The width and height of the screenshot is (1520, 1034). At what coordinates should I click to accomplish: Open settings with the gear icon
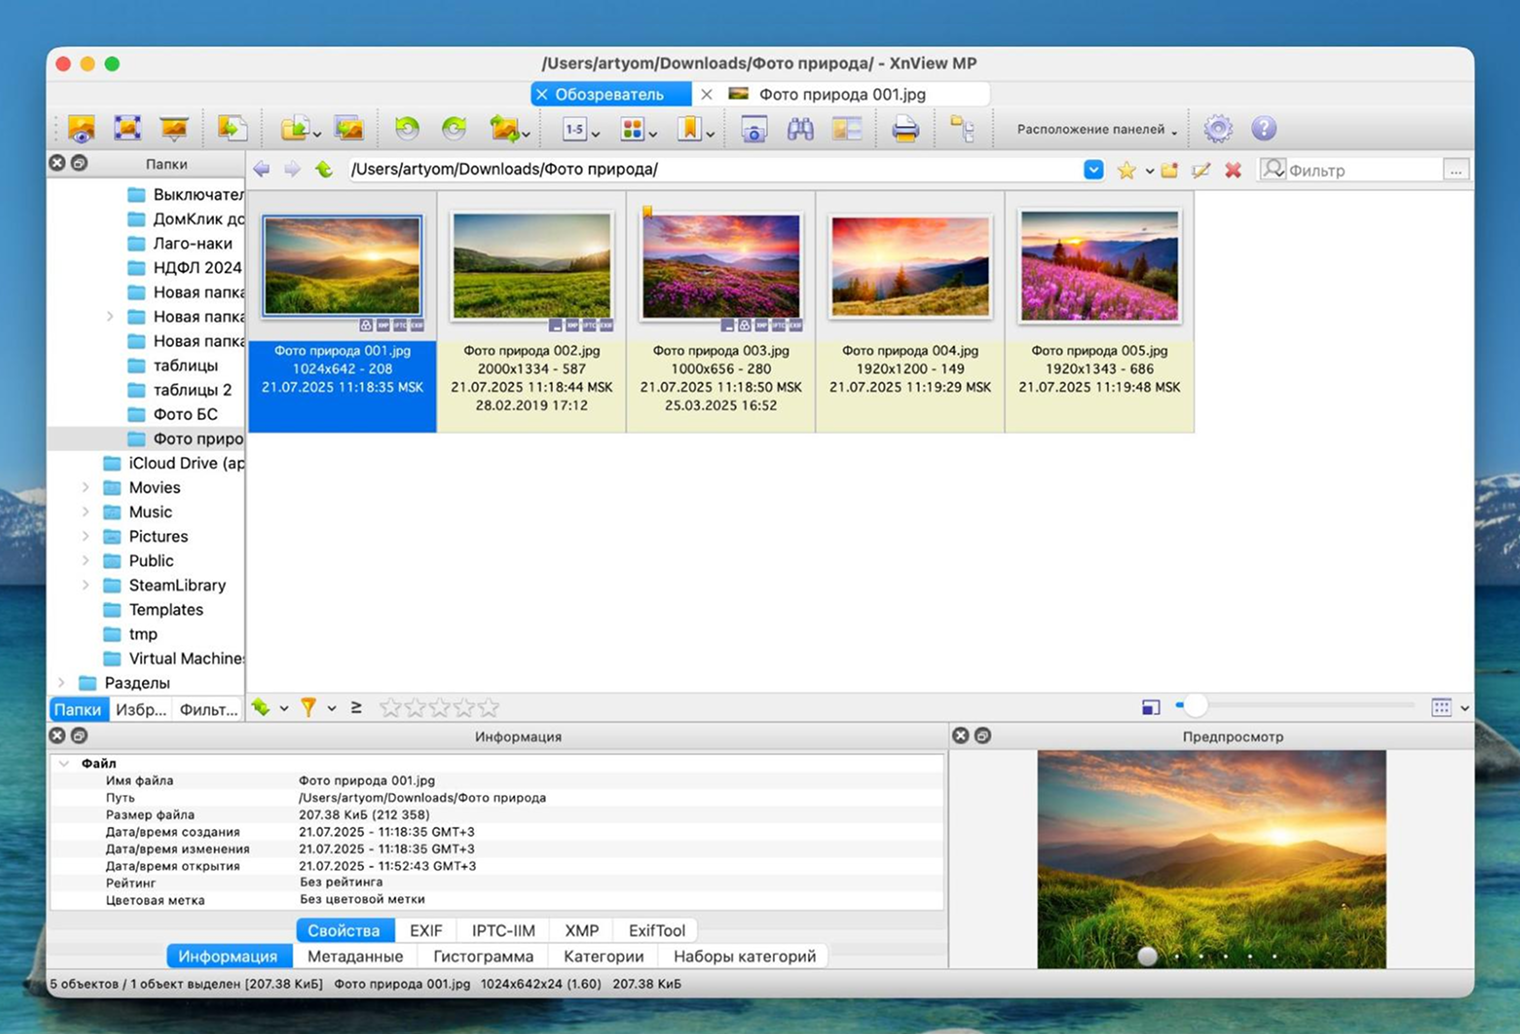(1218, 128)
